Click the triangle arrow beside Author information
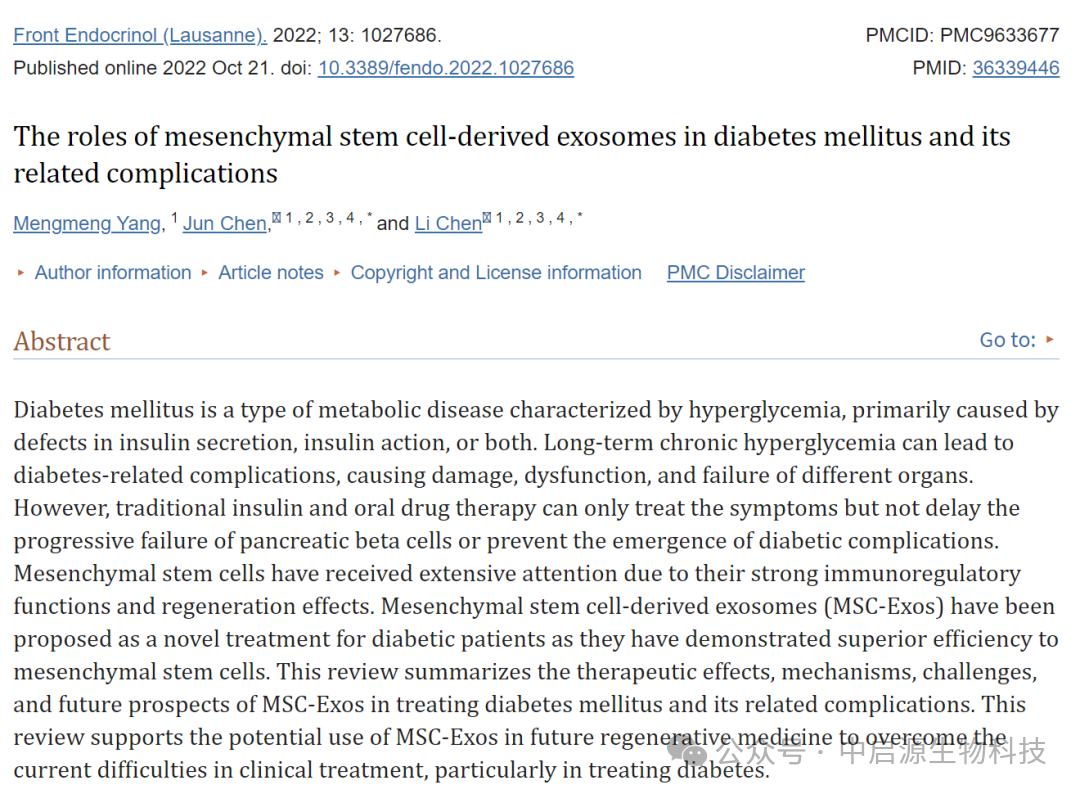1080x794 pixels. [21, 273]
